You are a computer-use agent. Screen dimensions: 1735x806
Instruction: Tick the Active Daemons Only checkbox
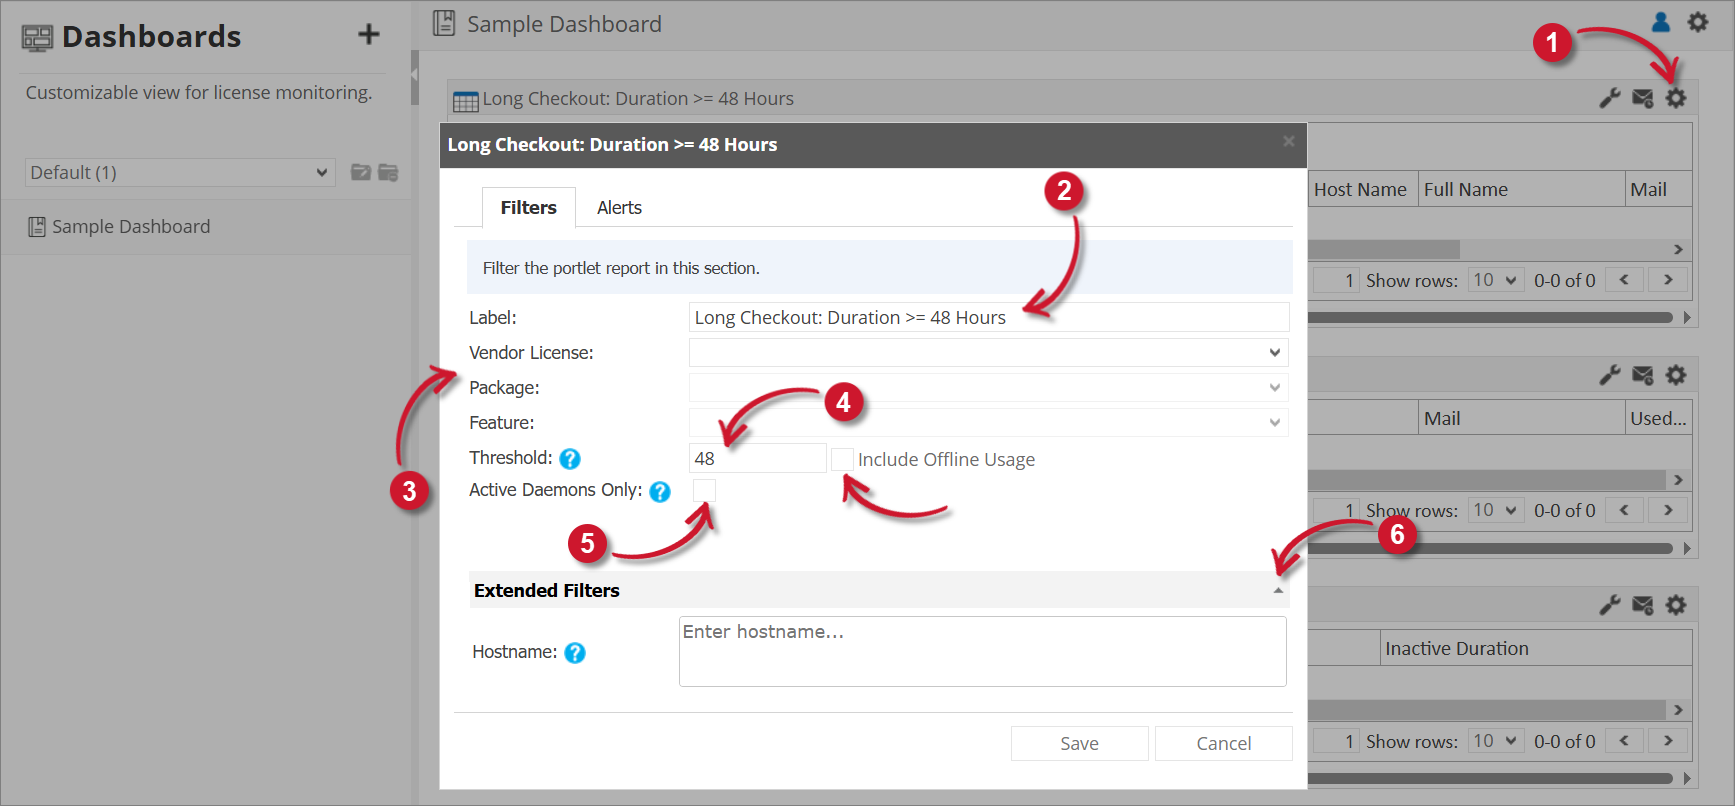[x=705, y=490]
